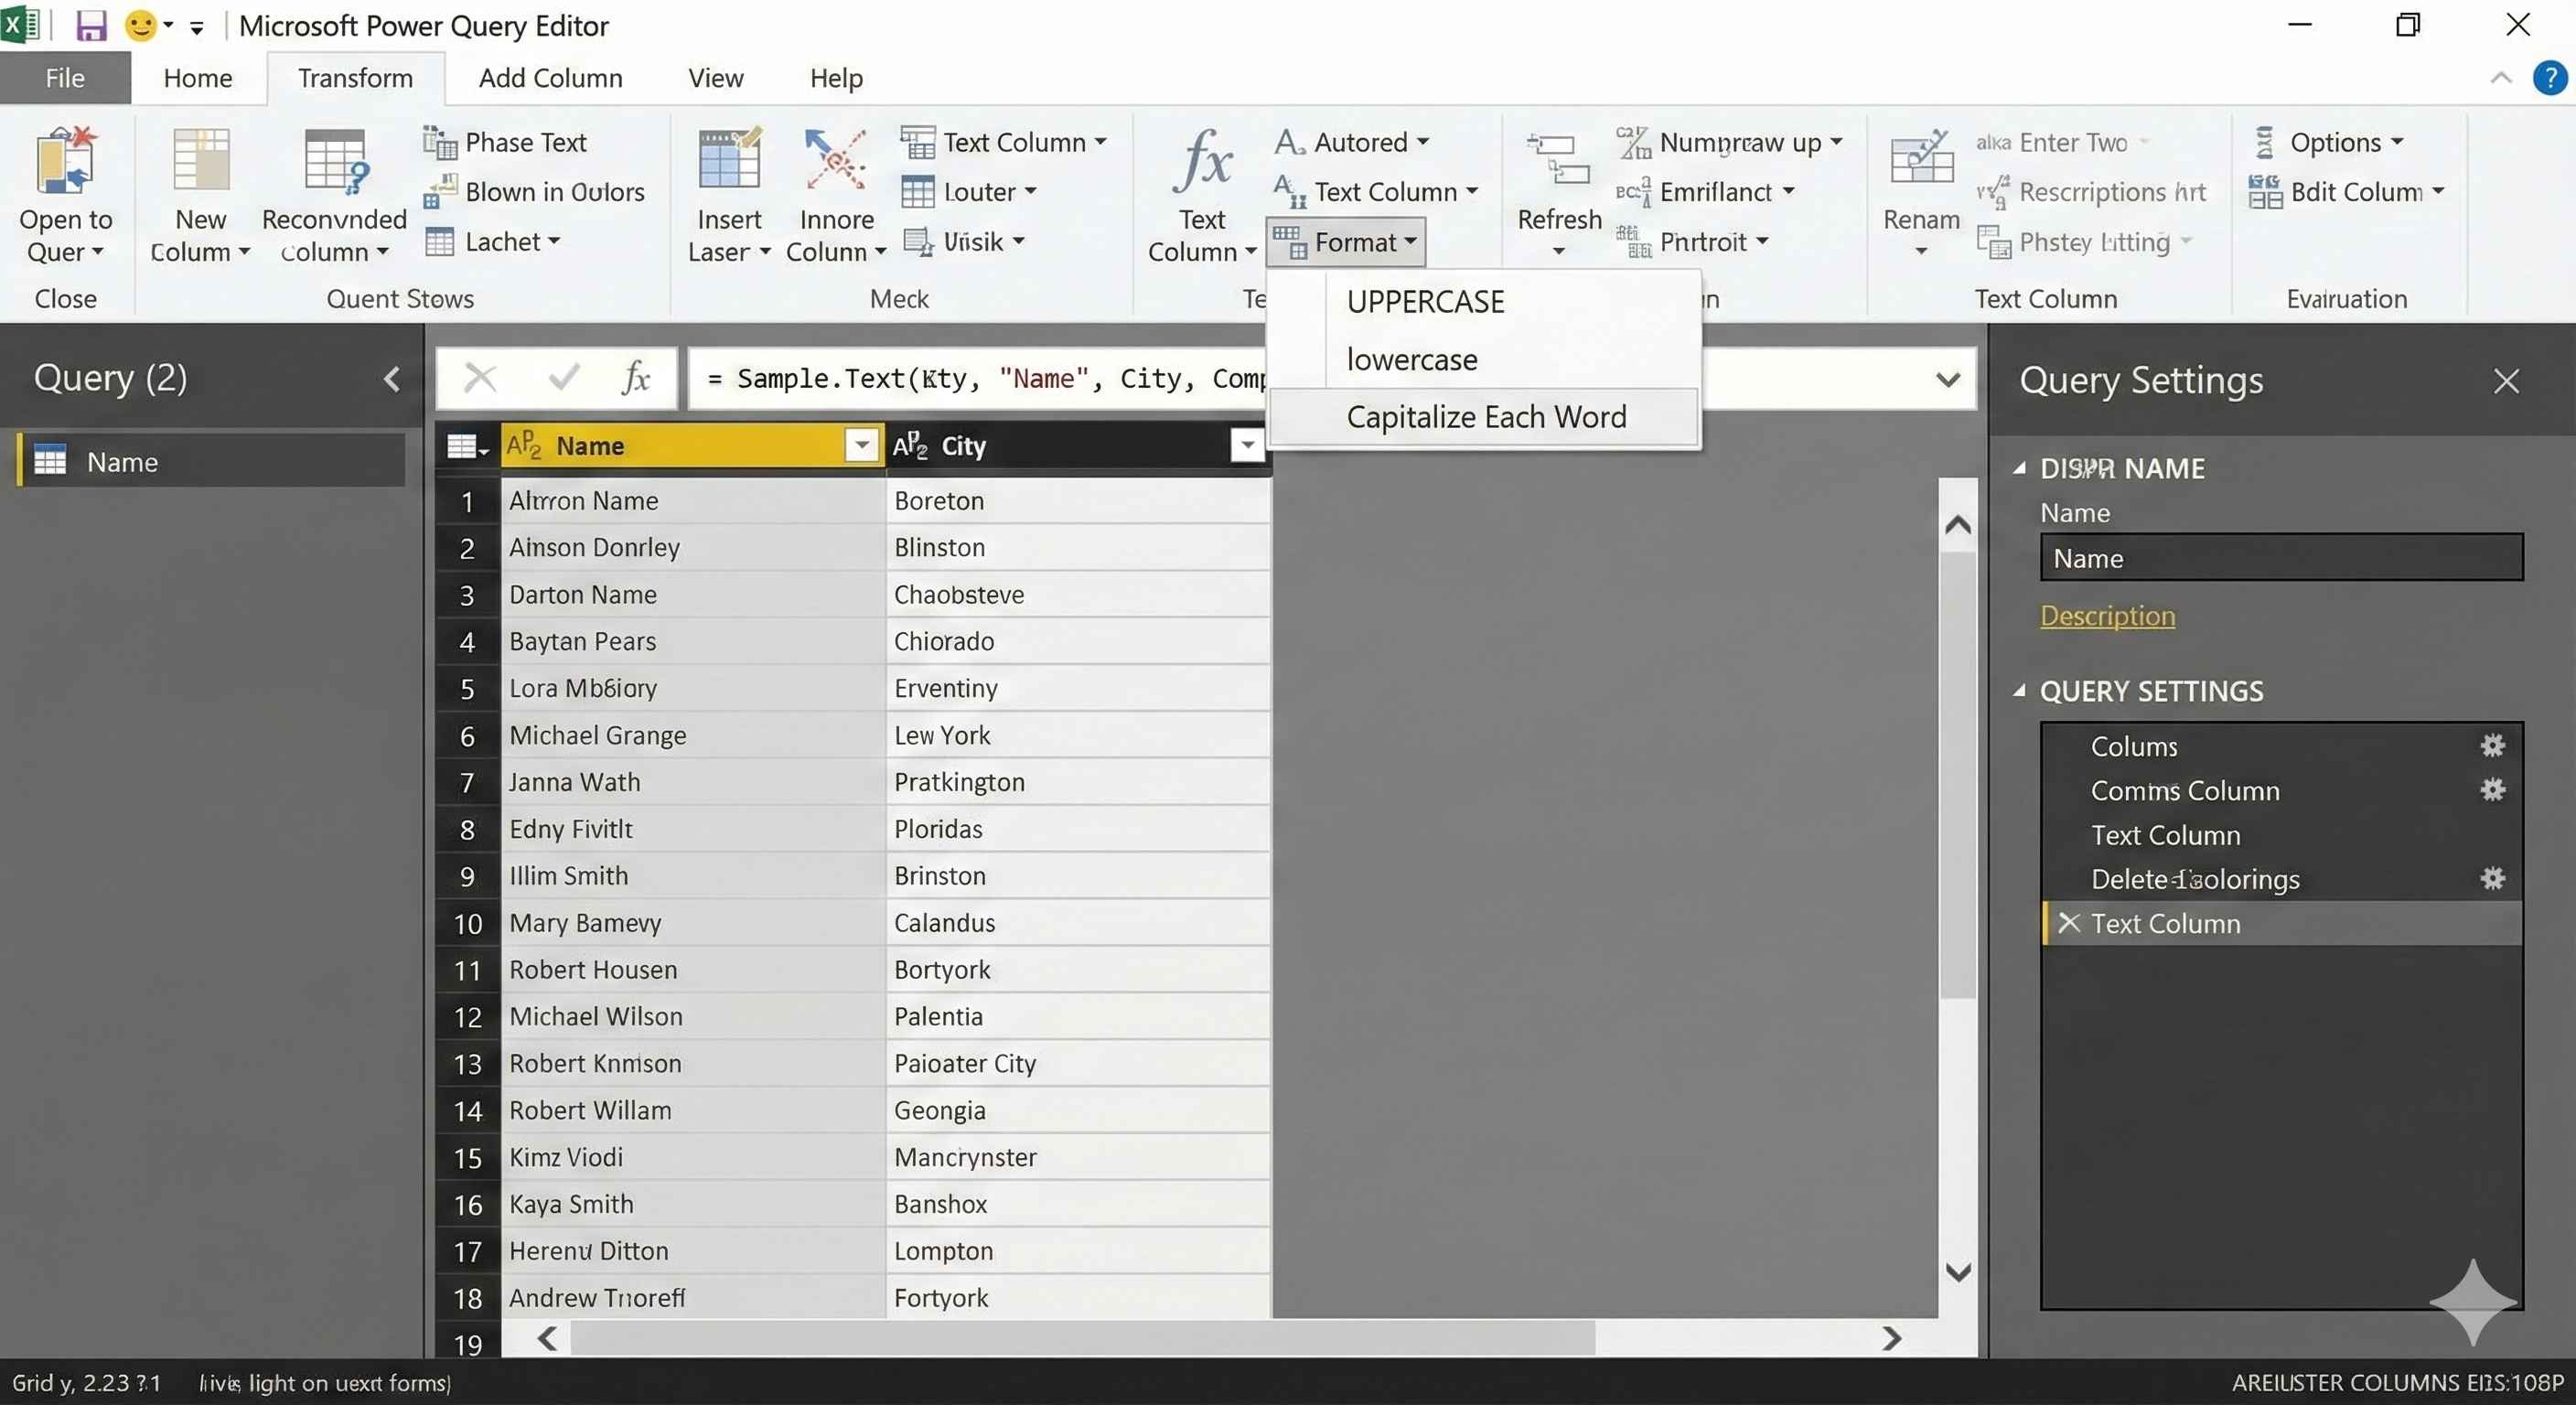Delete the selected Text Column step
The height and width of the screenshot is (1405, 2576).
(2069, 923)
